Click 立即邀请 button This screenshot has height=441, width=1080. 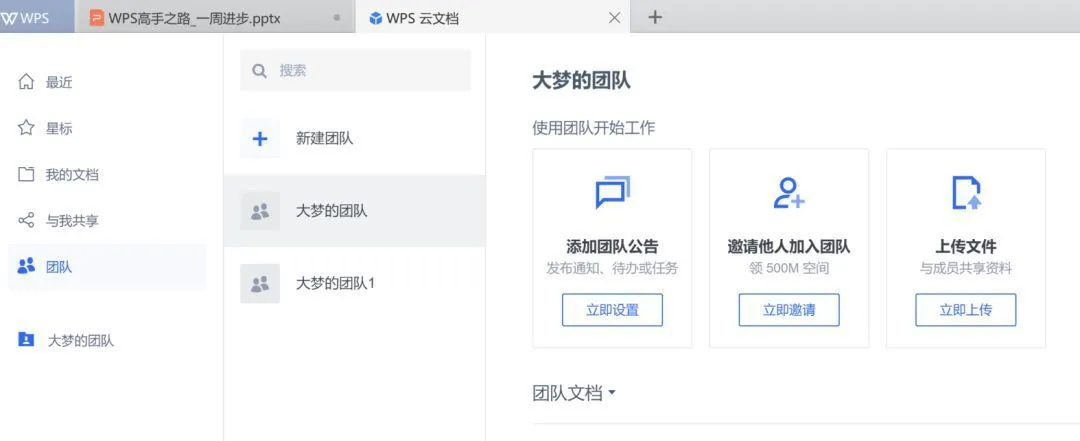[x=789, y=309]
